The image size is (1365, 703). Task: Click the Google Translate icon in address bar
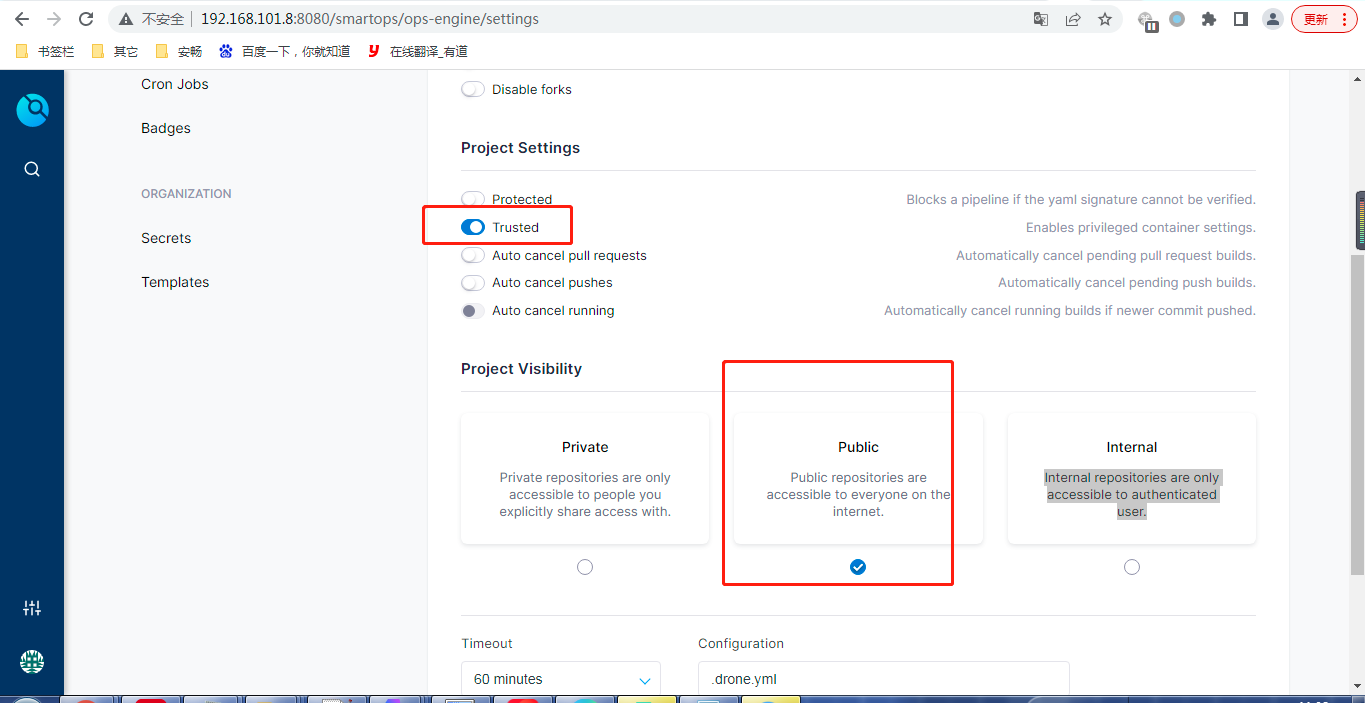(1040, 19)
